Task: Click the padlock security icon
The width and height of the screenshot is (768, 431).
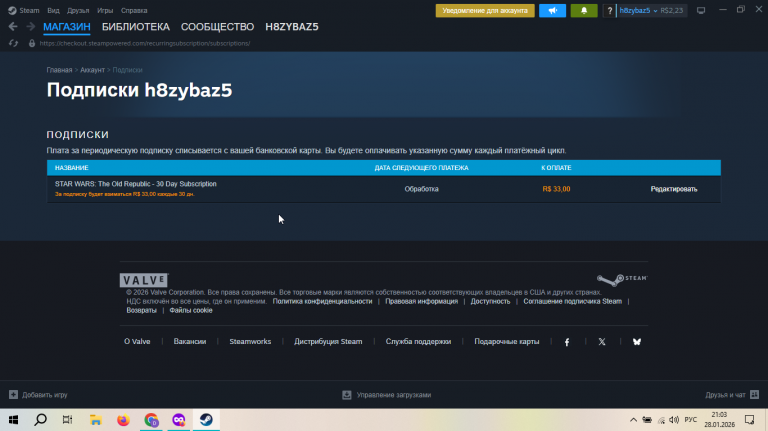Action: click(x=32, y=43)
